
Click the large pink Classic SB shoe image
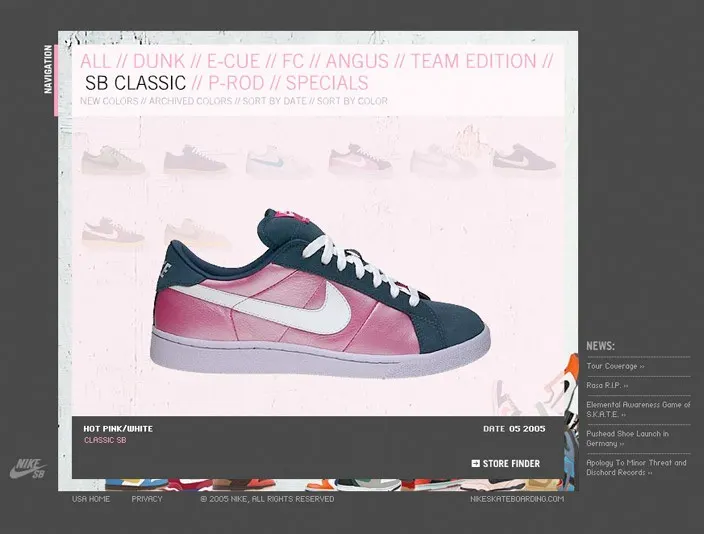click(x=320, y=293)
